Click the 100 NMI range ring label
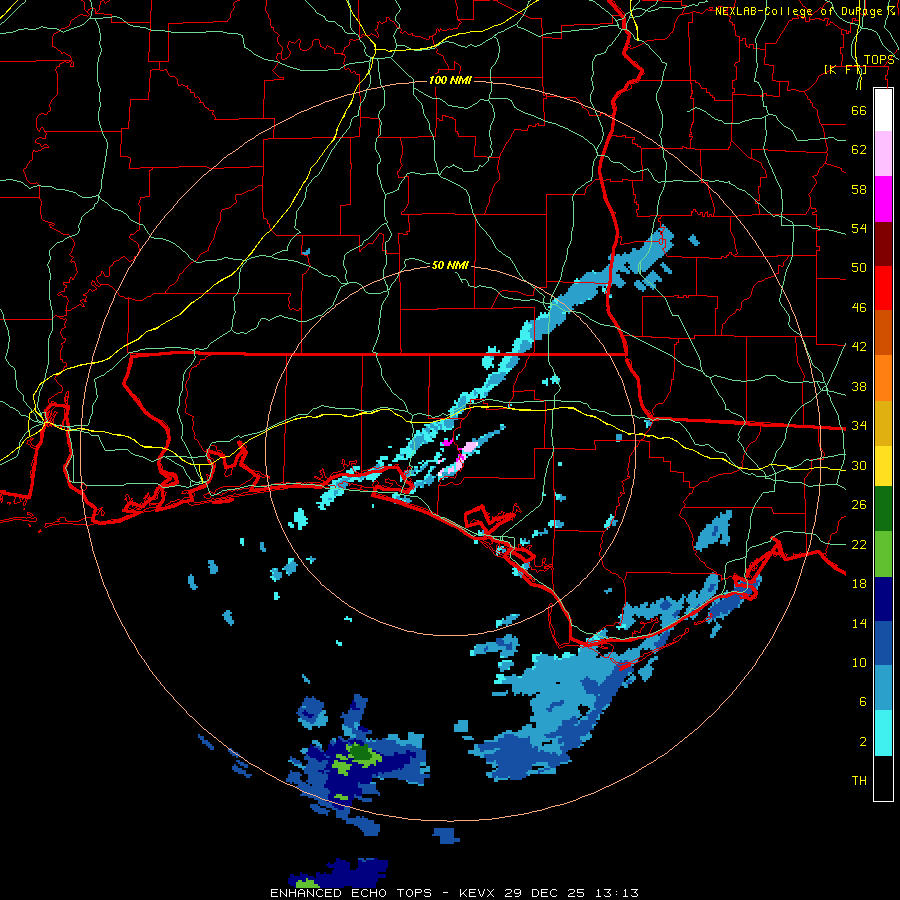This screenshot has height=900, width=900. (x=450, y=80)
